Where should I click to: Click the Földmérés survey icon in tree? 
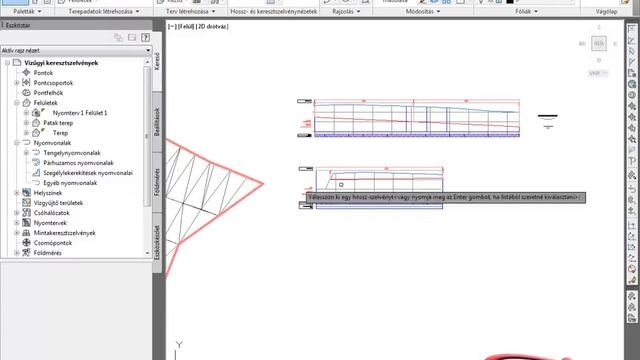click(x=27, y=253)
